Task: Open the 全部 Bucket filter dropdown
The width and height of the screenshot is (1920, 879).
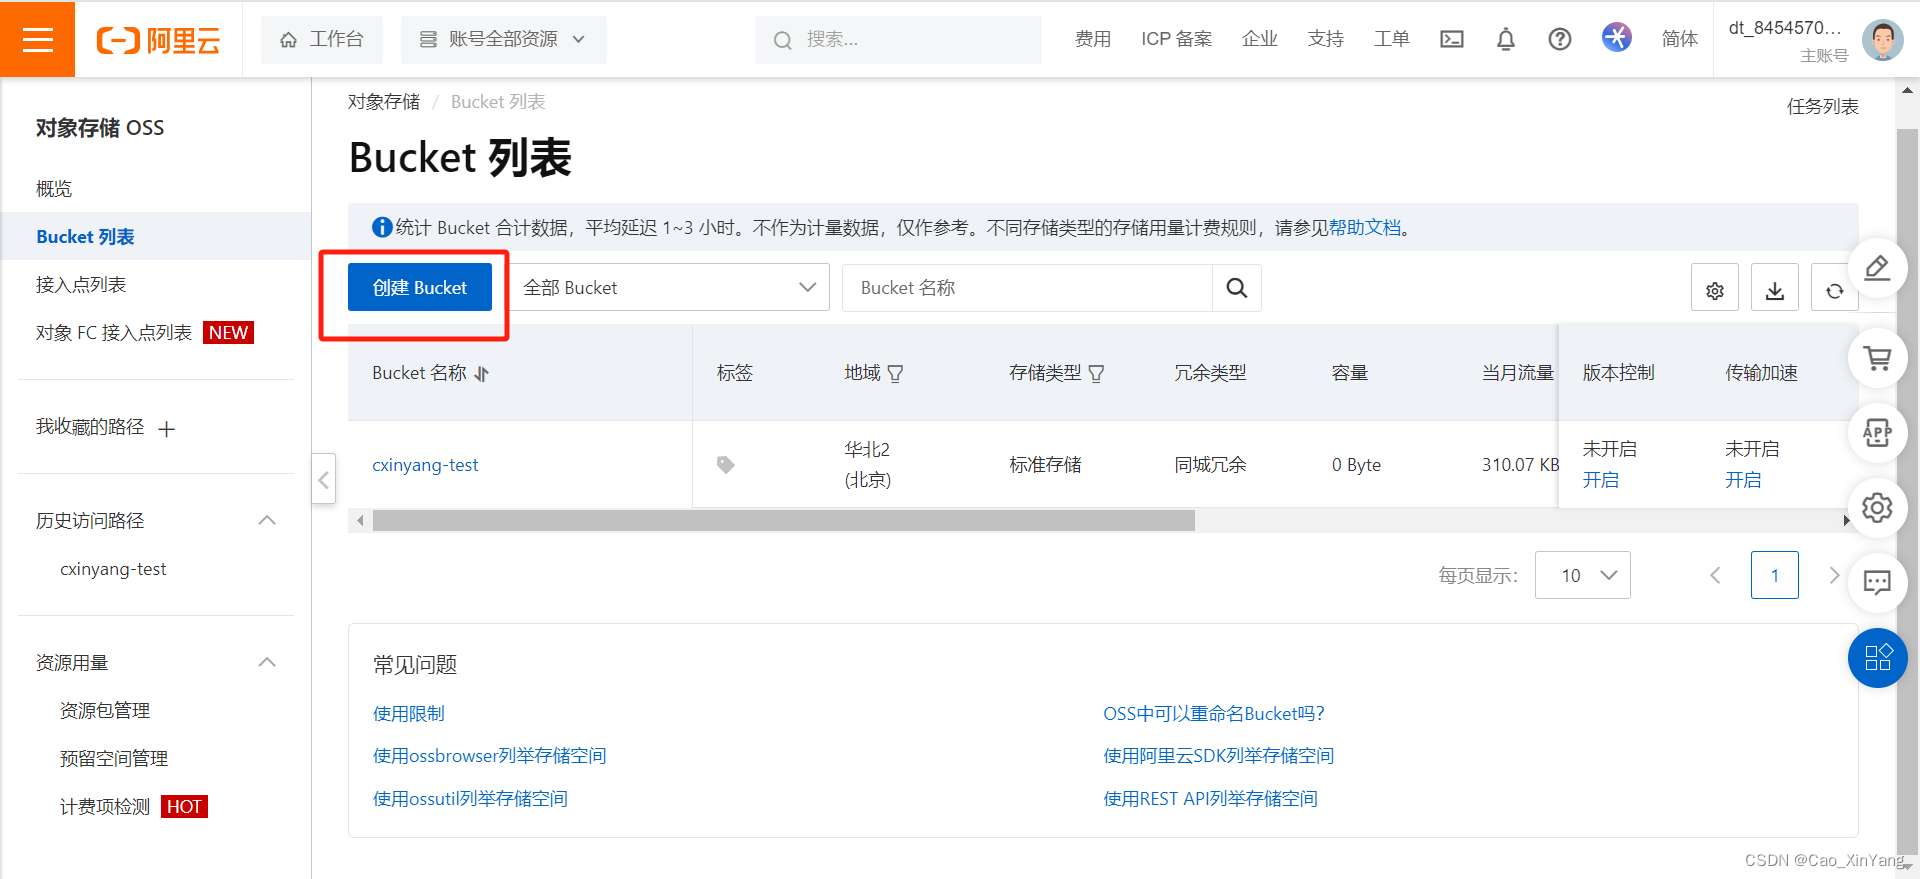Action: pyautogui.click(x=670, y=288)
